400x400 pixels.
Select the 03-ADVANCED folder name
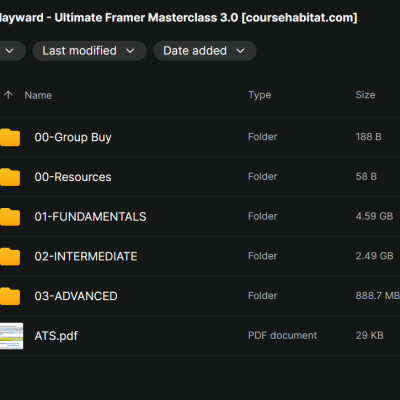pyautogui.click(x=76, y=296)
